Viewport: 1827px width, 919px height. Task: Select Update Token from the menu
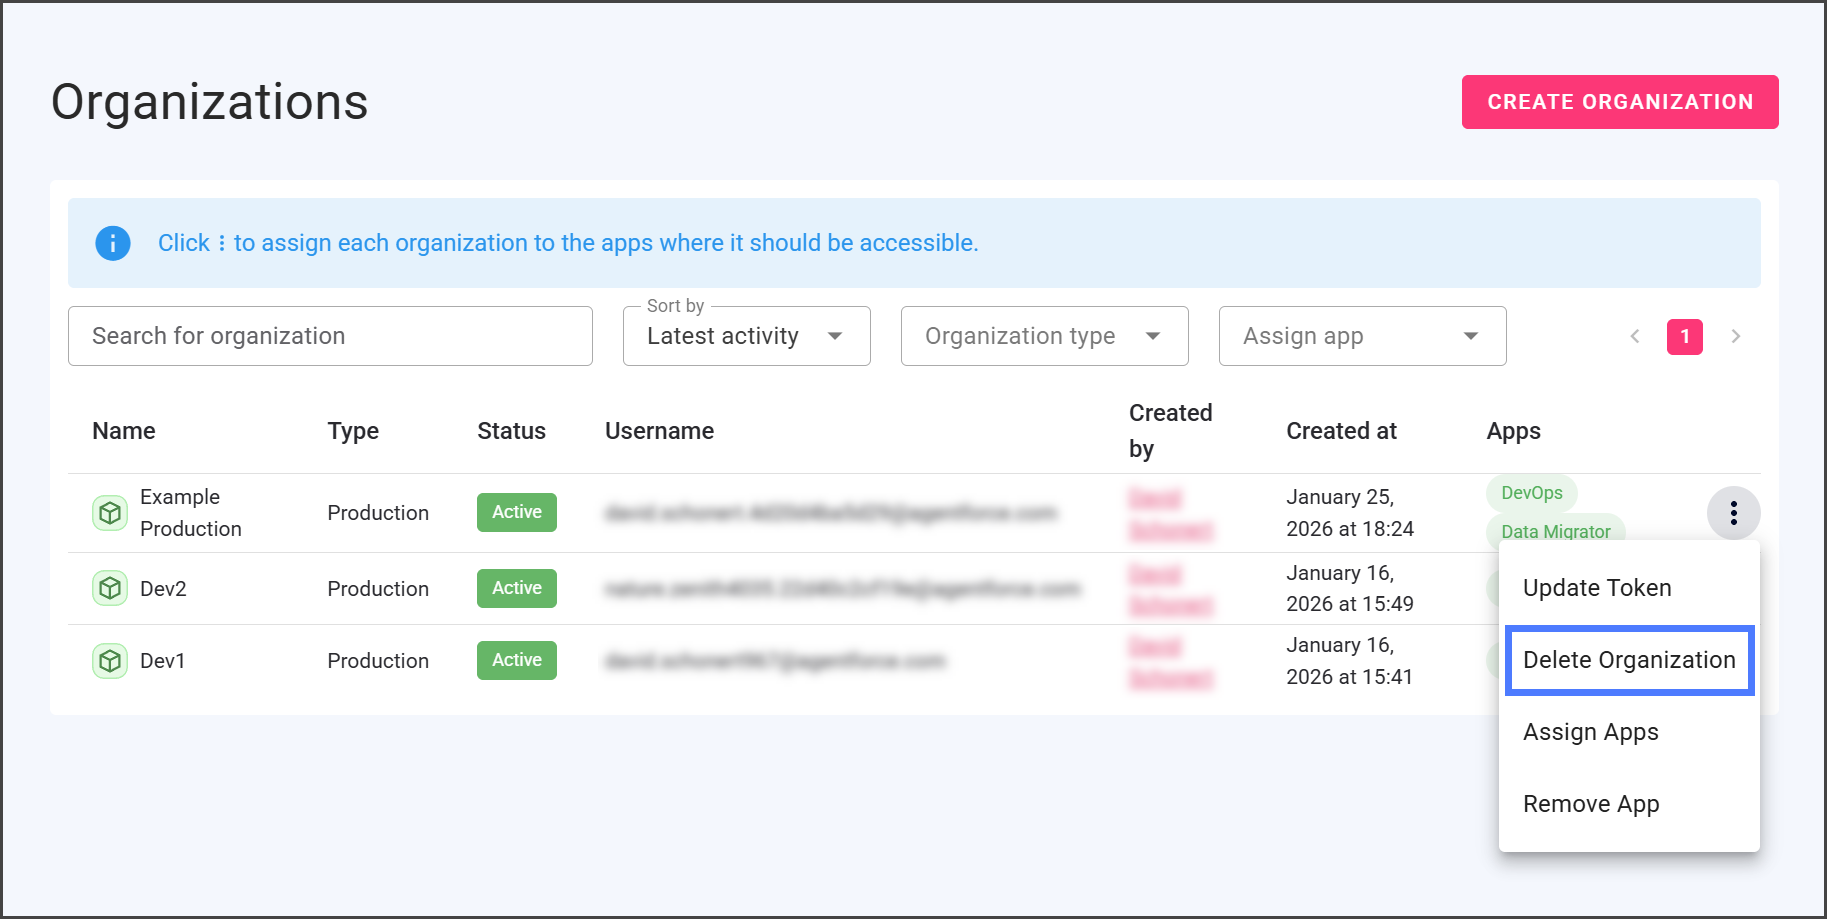1596,588
